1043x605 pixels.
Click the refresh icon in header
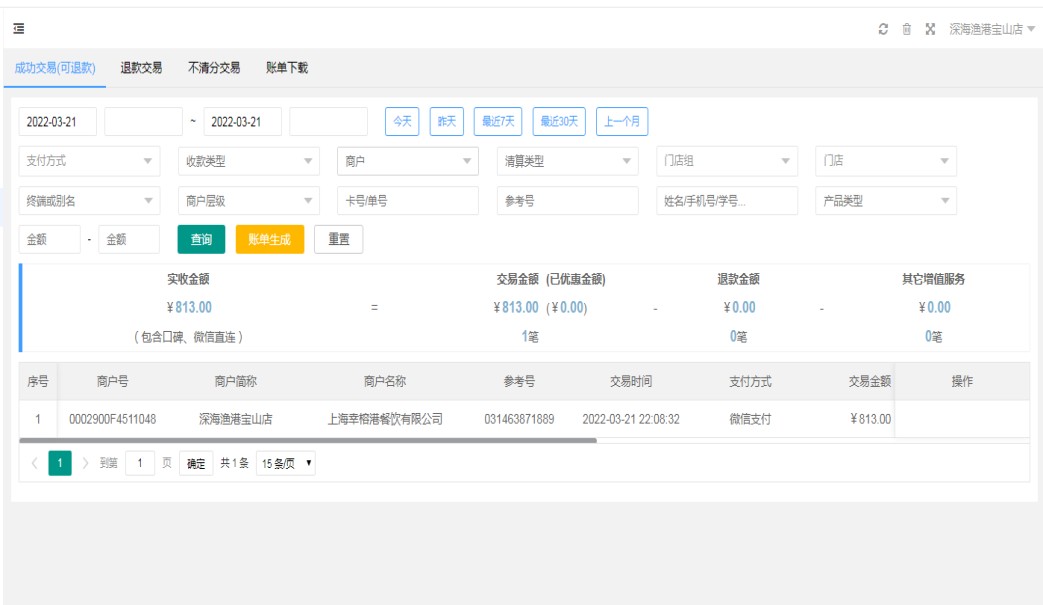click(883, 29)
